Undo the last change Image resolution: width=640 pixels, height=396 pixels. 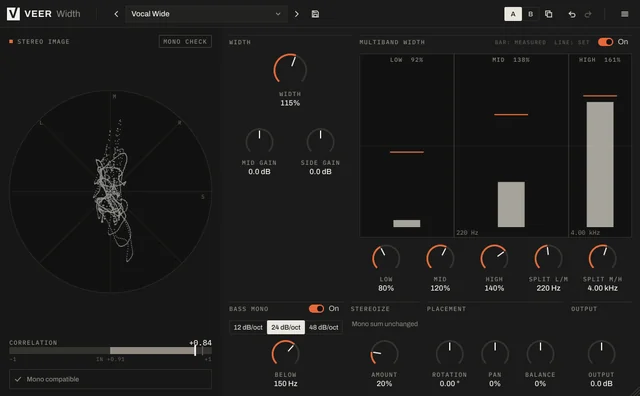click(x=572, y=14)
